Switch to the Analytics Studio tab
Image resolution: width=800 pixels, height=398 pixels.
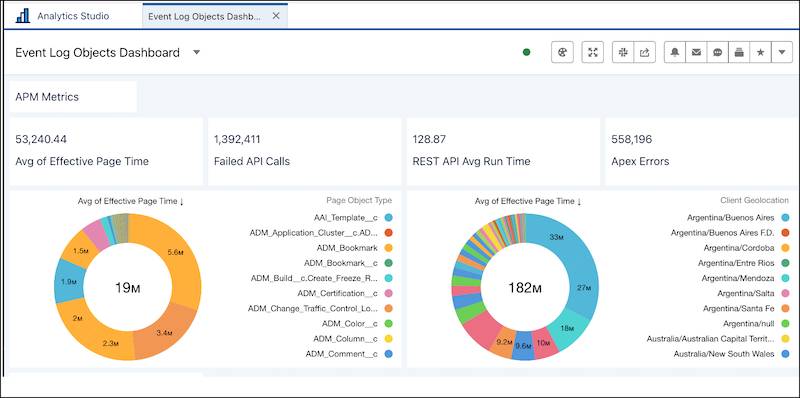(73, 16)
